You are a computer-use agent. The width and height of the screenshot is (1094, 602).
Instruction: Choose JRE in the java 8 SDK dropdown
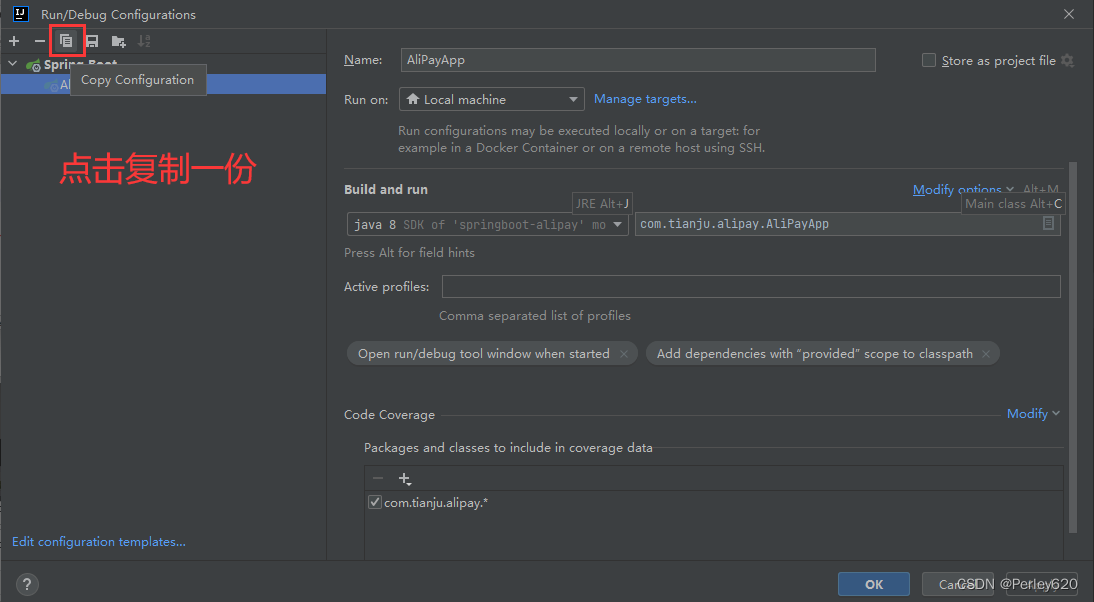(488, 225)
